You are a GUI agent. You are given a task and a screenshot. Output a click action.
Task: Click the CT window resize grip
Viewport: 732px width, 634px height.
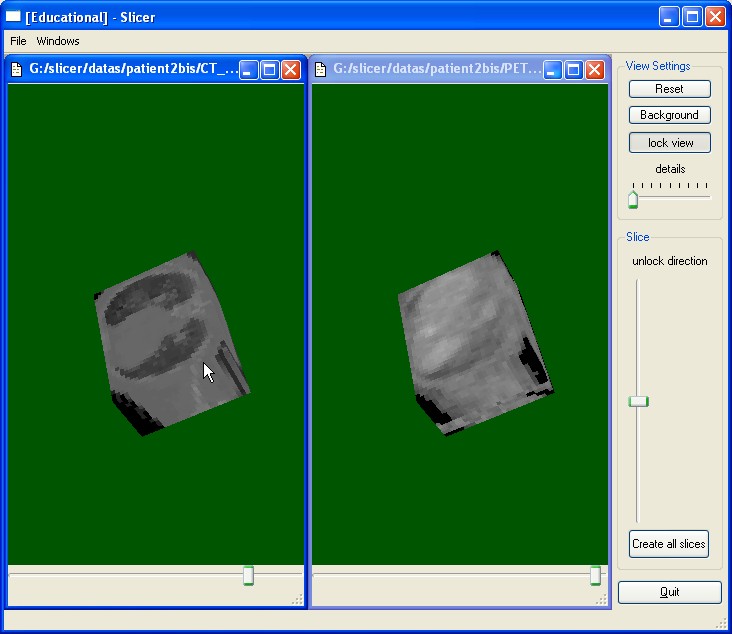pos(297,599)
